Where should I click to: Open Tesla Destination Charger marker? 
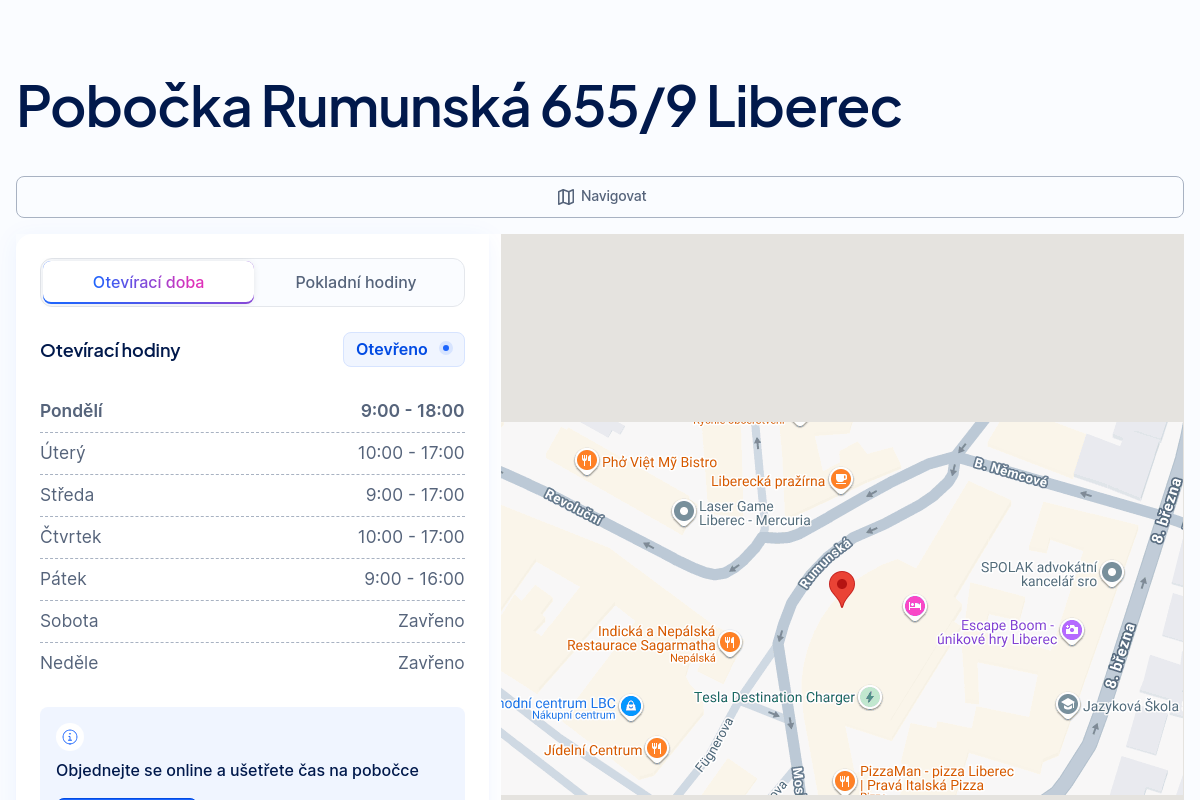tap(870, 697)
